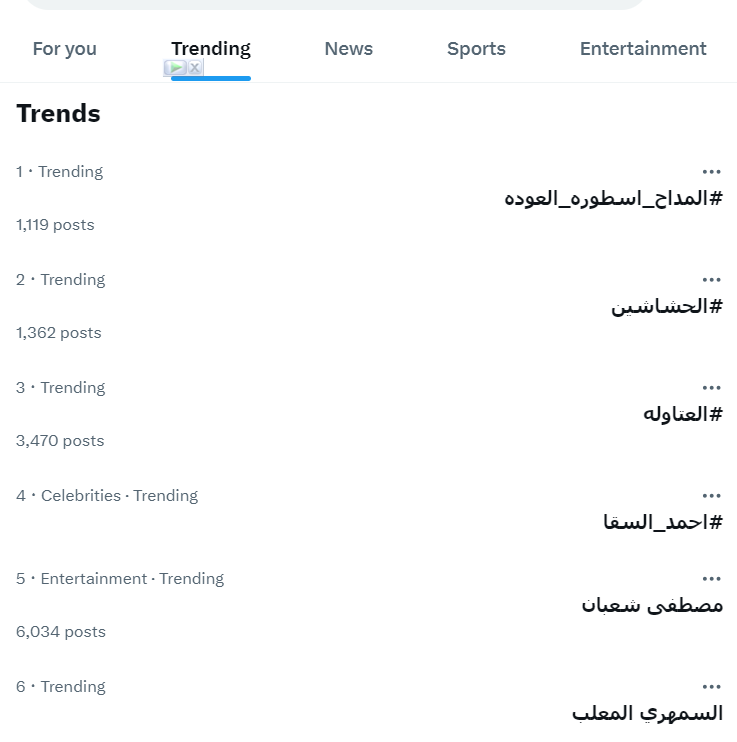Open more options for trend #1
The width and height of the screenshot is (737, 742).
711,172
